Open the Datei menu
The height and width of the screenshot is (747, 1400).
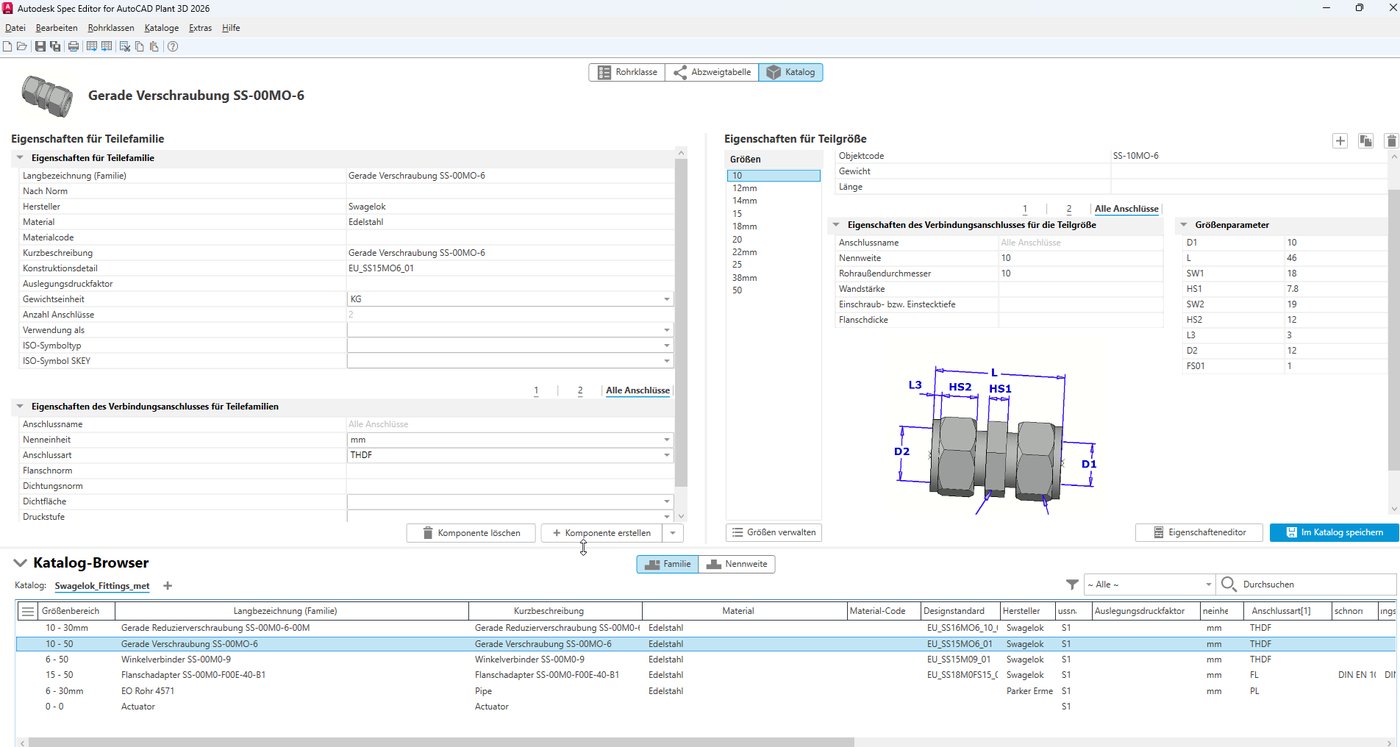click(x=15, y=28)
